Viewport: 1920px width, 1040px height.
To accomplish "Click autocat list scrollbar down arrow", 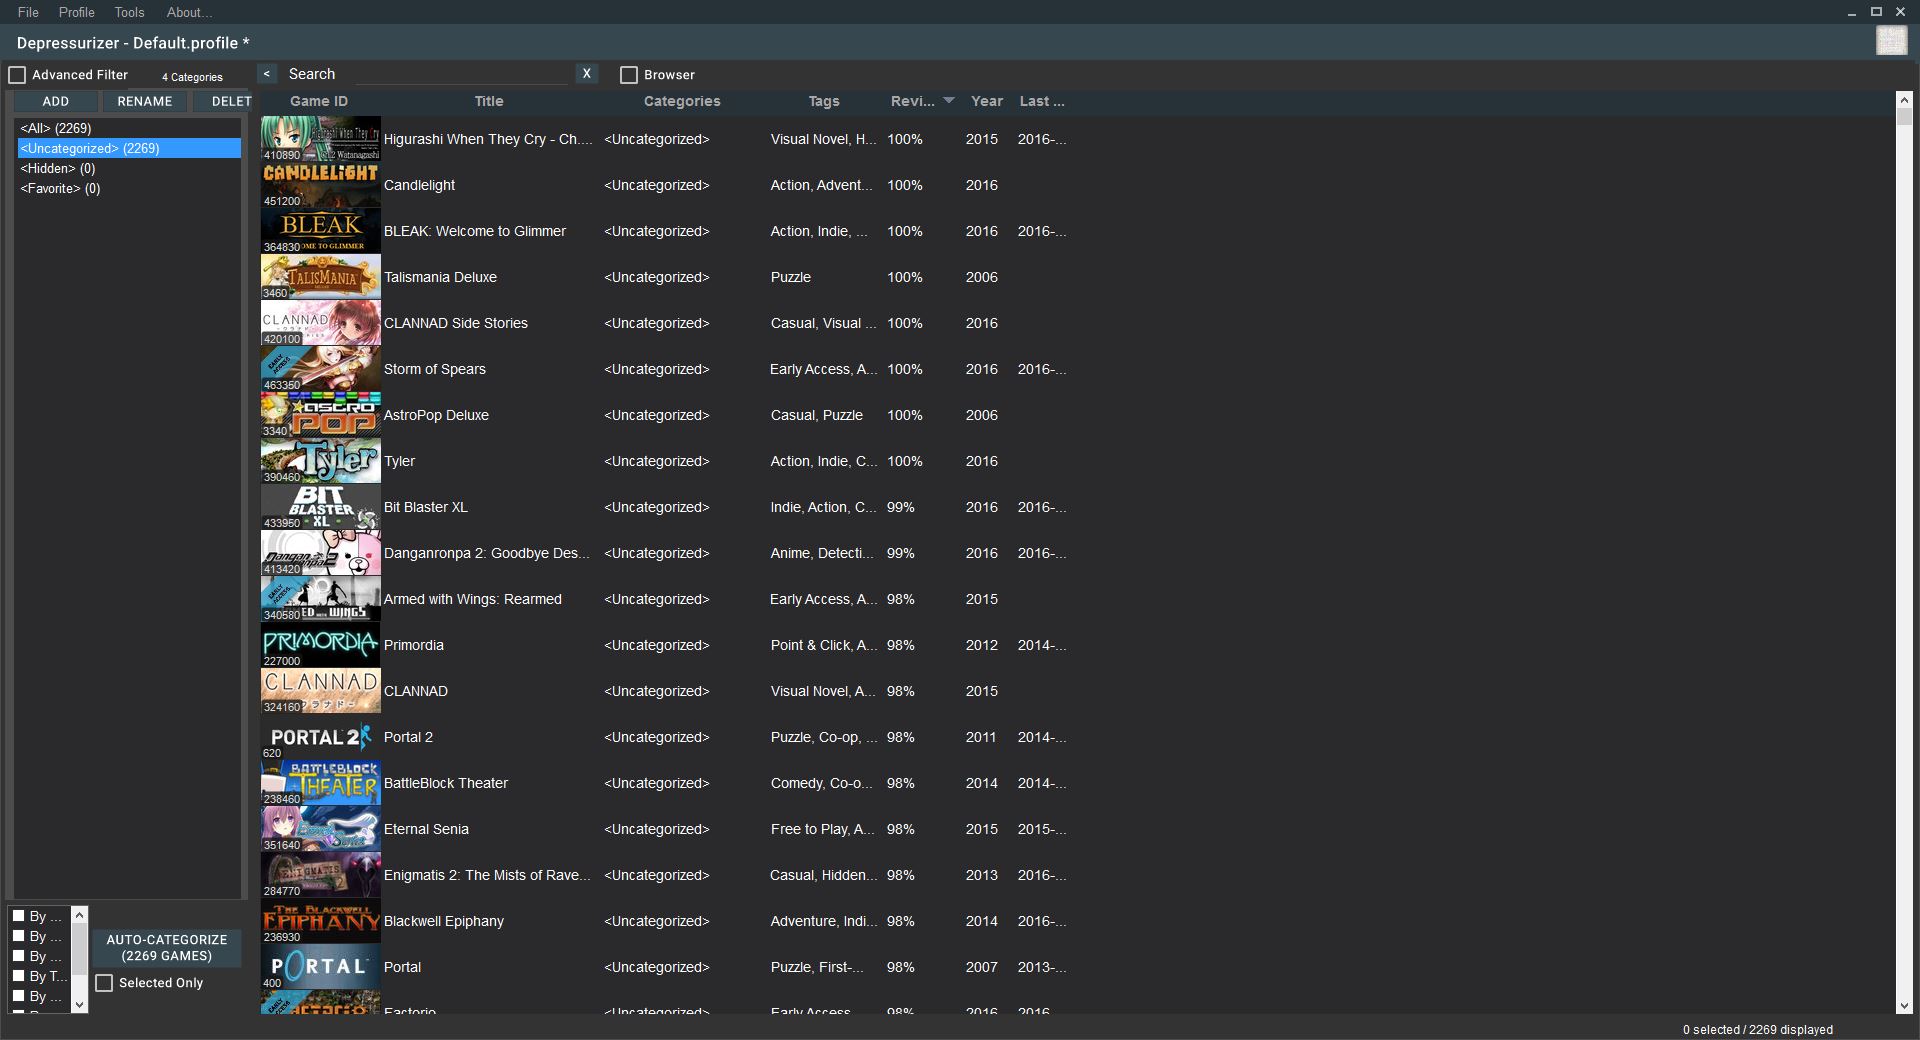I will [x=79, y=1005].
